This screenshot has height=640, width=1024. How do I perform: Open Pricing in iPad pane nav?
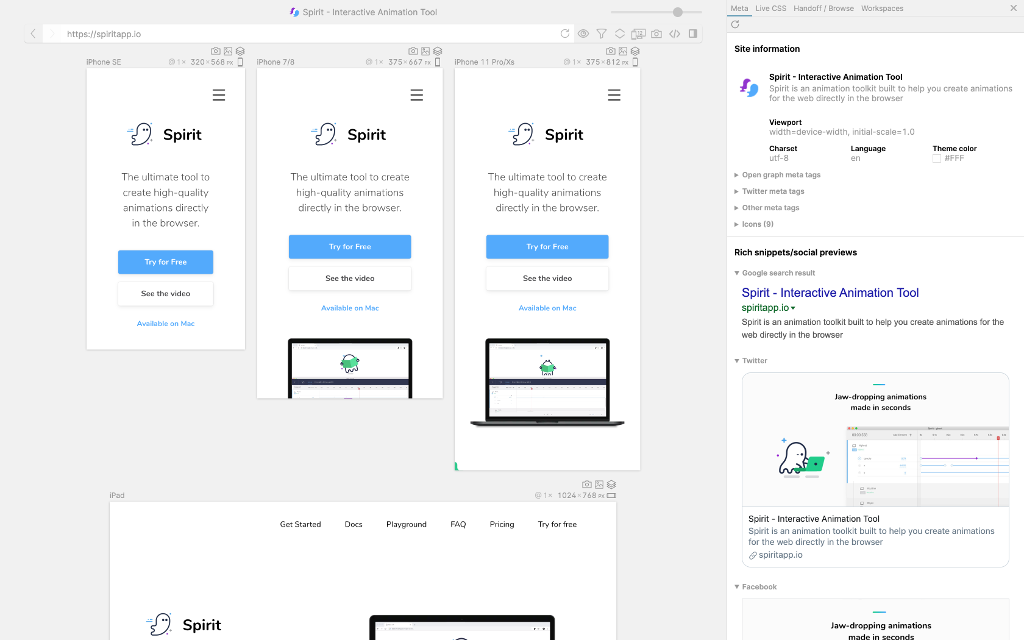click(502, 524)
